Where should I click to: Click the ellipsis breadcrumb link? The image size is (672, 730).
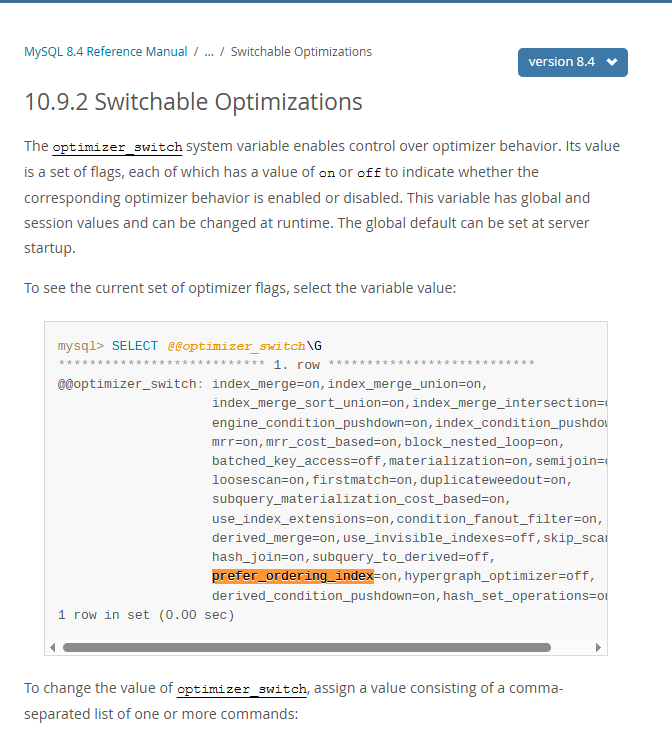click(209, 52)
